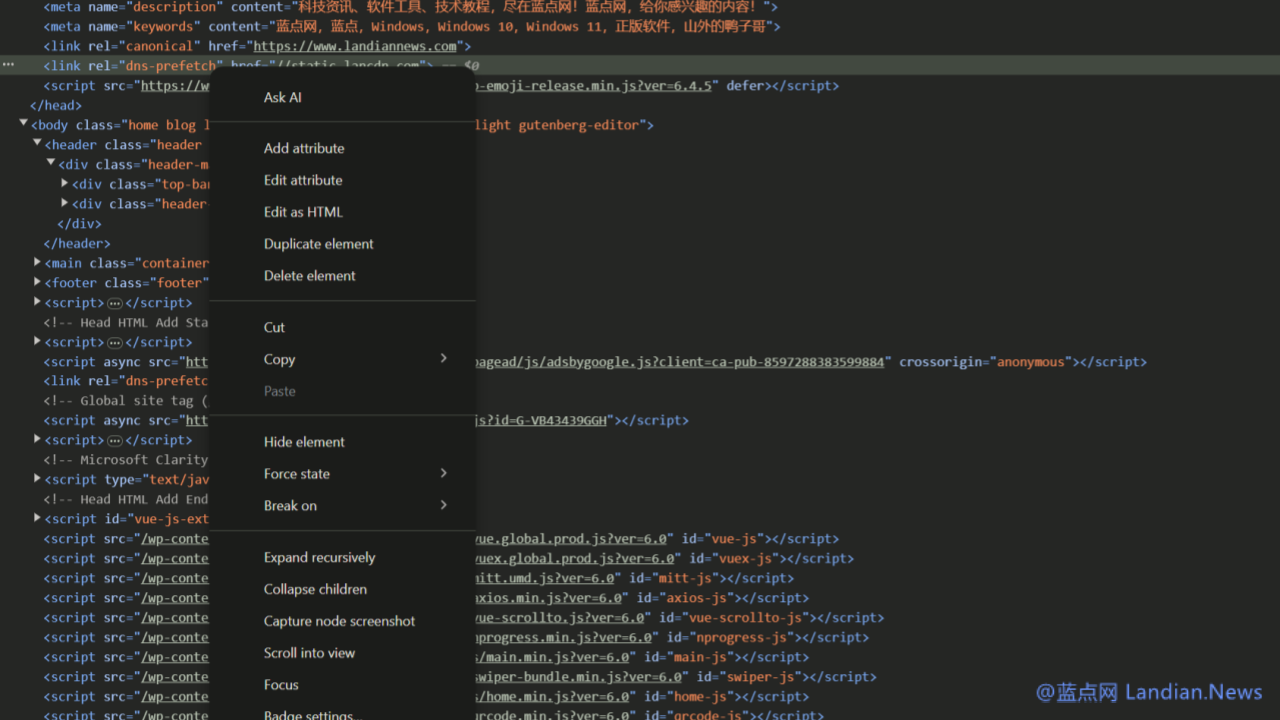The width and height of the screenshot is (1280, 720).
Task: Open canonical link https://www.landiannews.com
Action: tap(355, 46)
